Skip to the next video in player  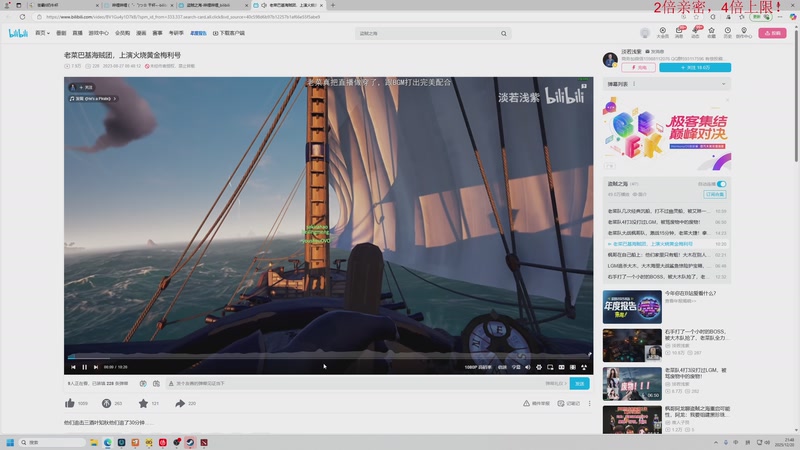pyautogui.click(x=95, y=367)
